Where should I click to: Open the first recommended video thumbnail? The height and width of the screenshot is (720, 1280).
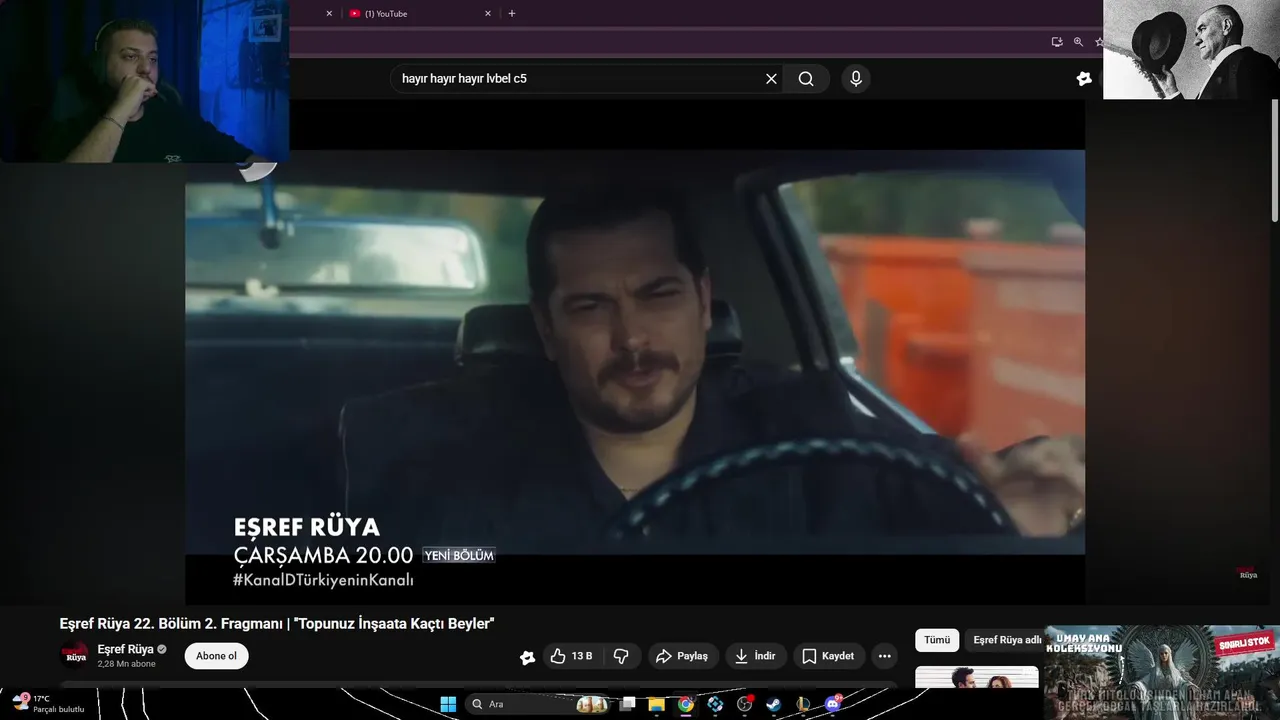pyautogui.click(x=977, y=678)
